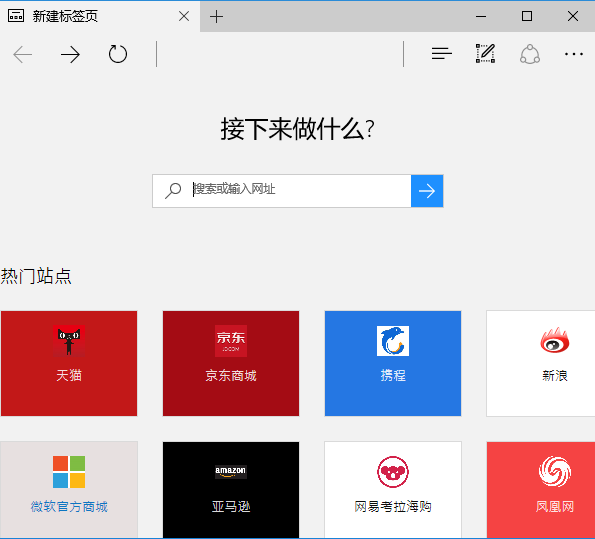Click the tab page icon beside 新建标签页
The width and height of the screenshot is (595, 539).
click(16, 16)
